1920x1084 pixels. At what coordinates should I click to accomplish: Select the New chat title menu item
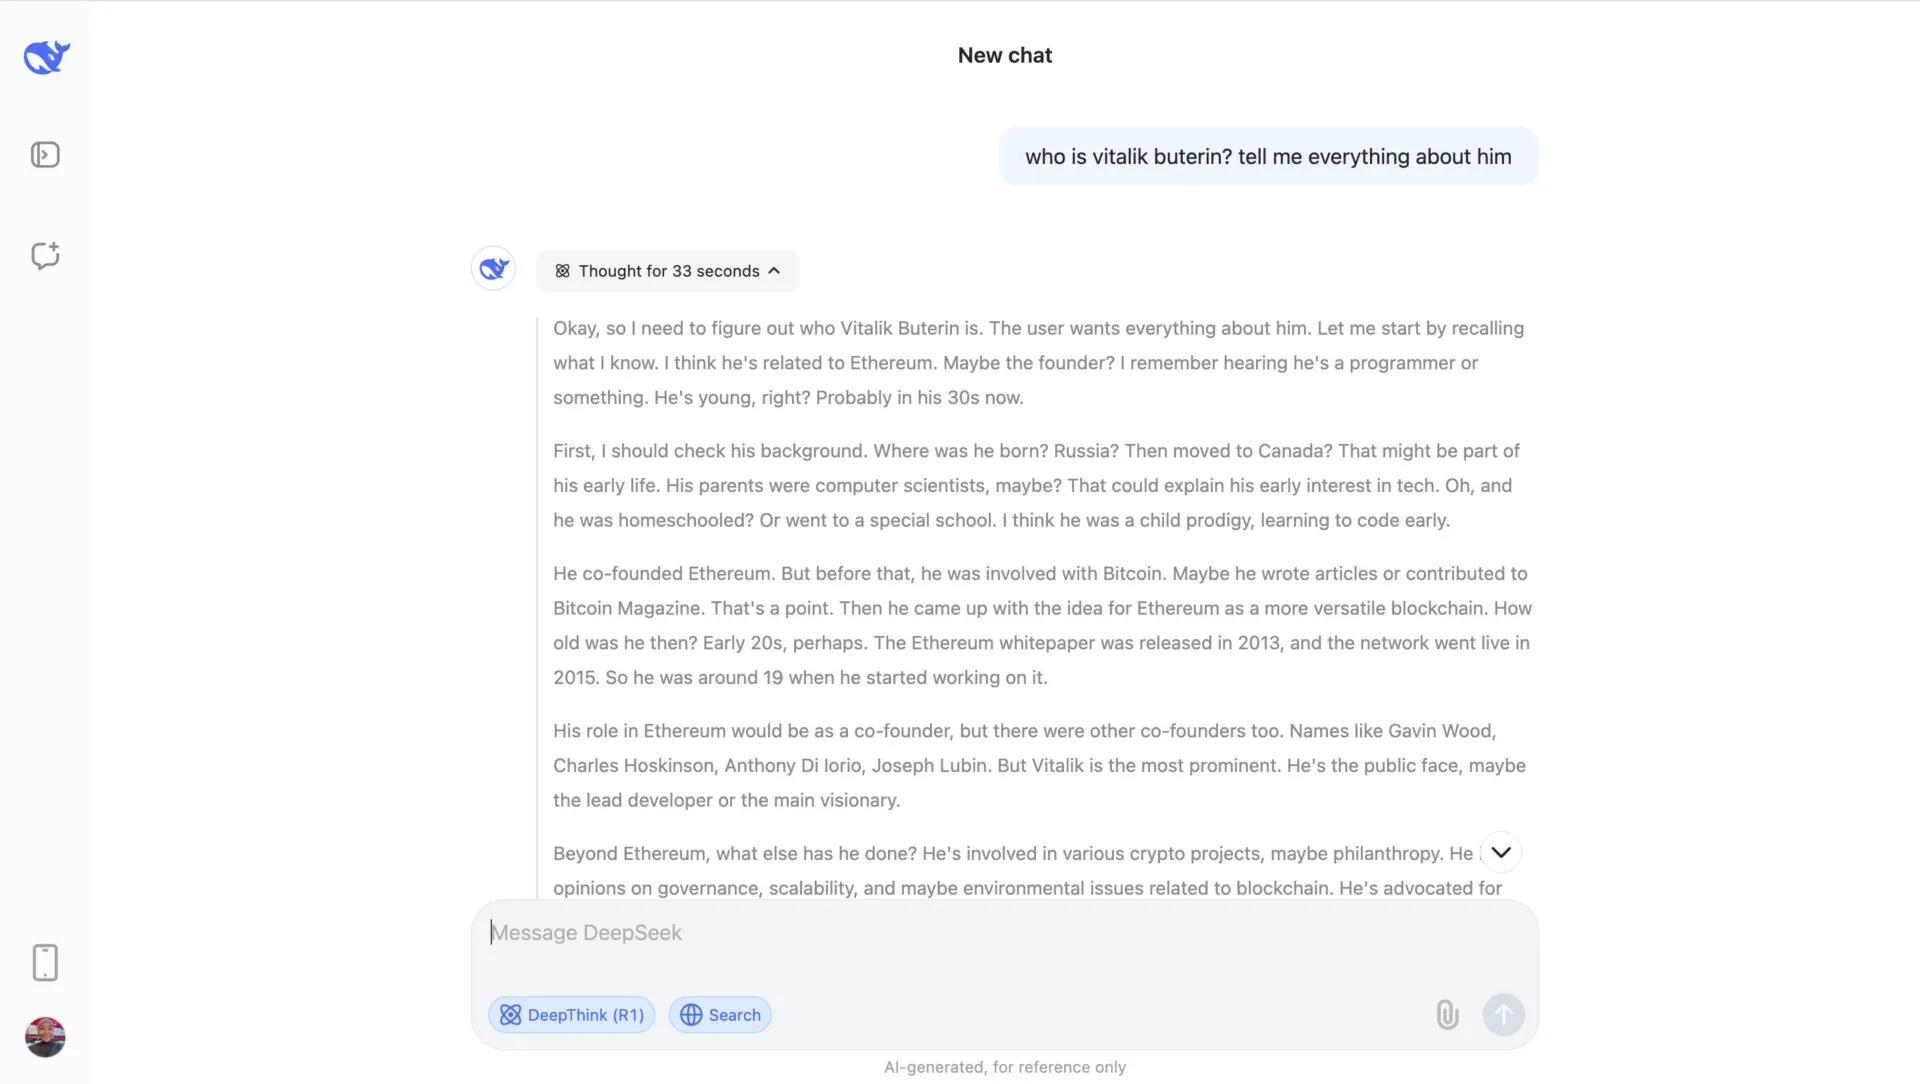(1005, 54)
